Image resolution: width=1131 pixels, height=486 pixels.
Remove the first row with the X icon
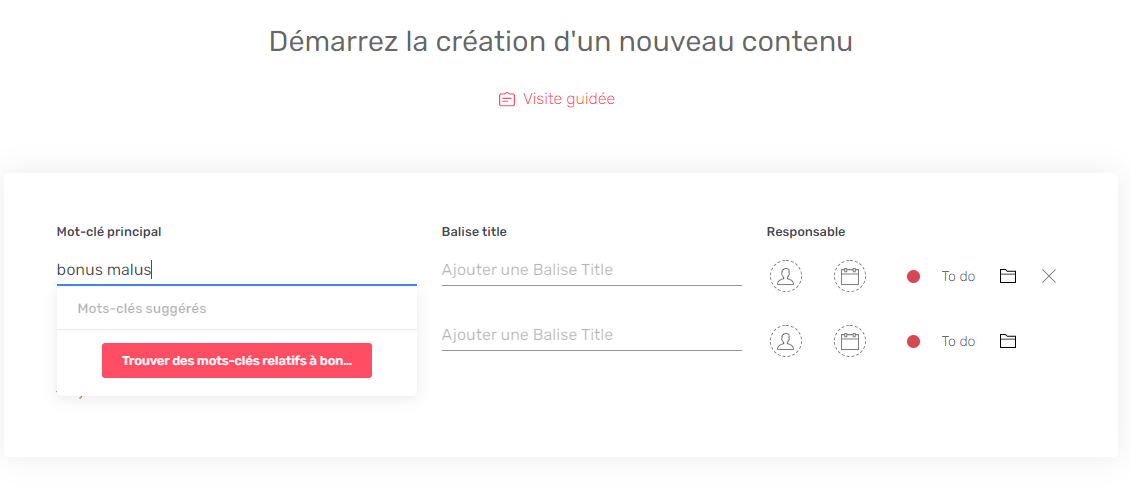(x=1049, y=276)
